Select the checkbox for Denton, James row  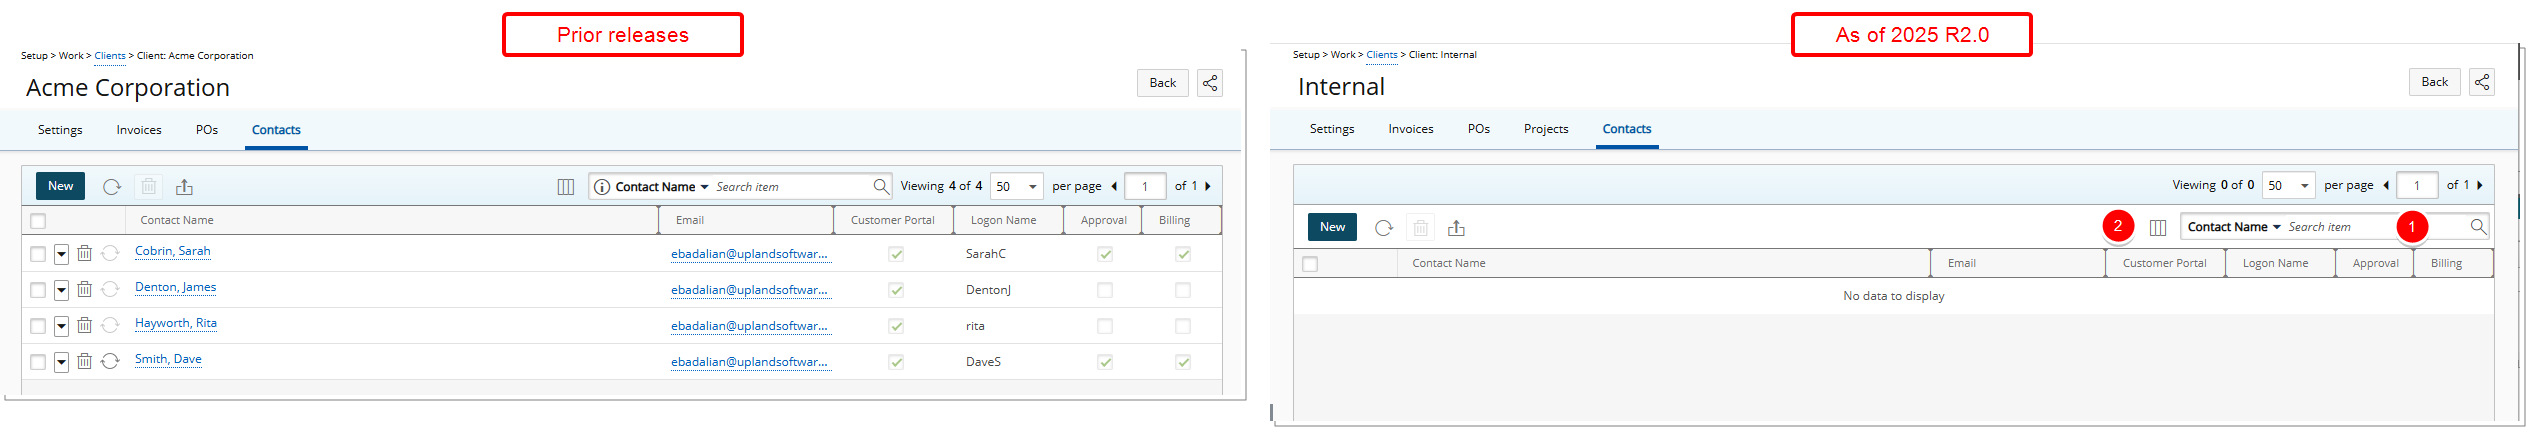click(38, 290)
